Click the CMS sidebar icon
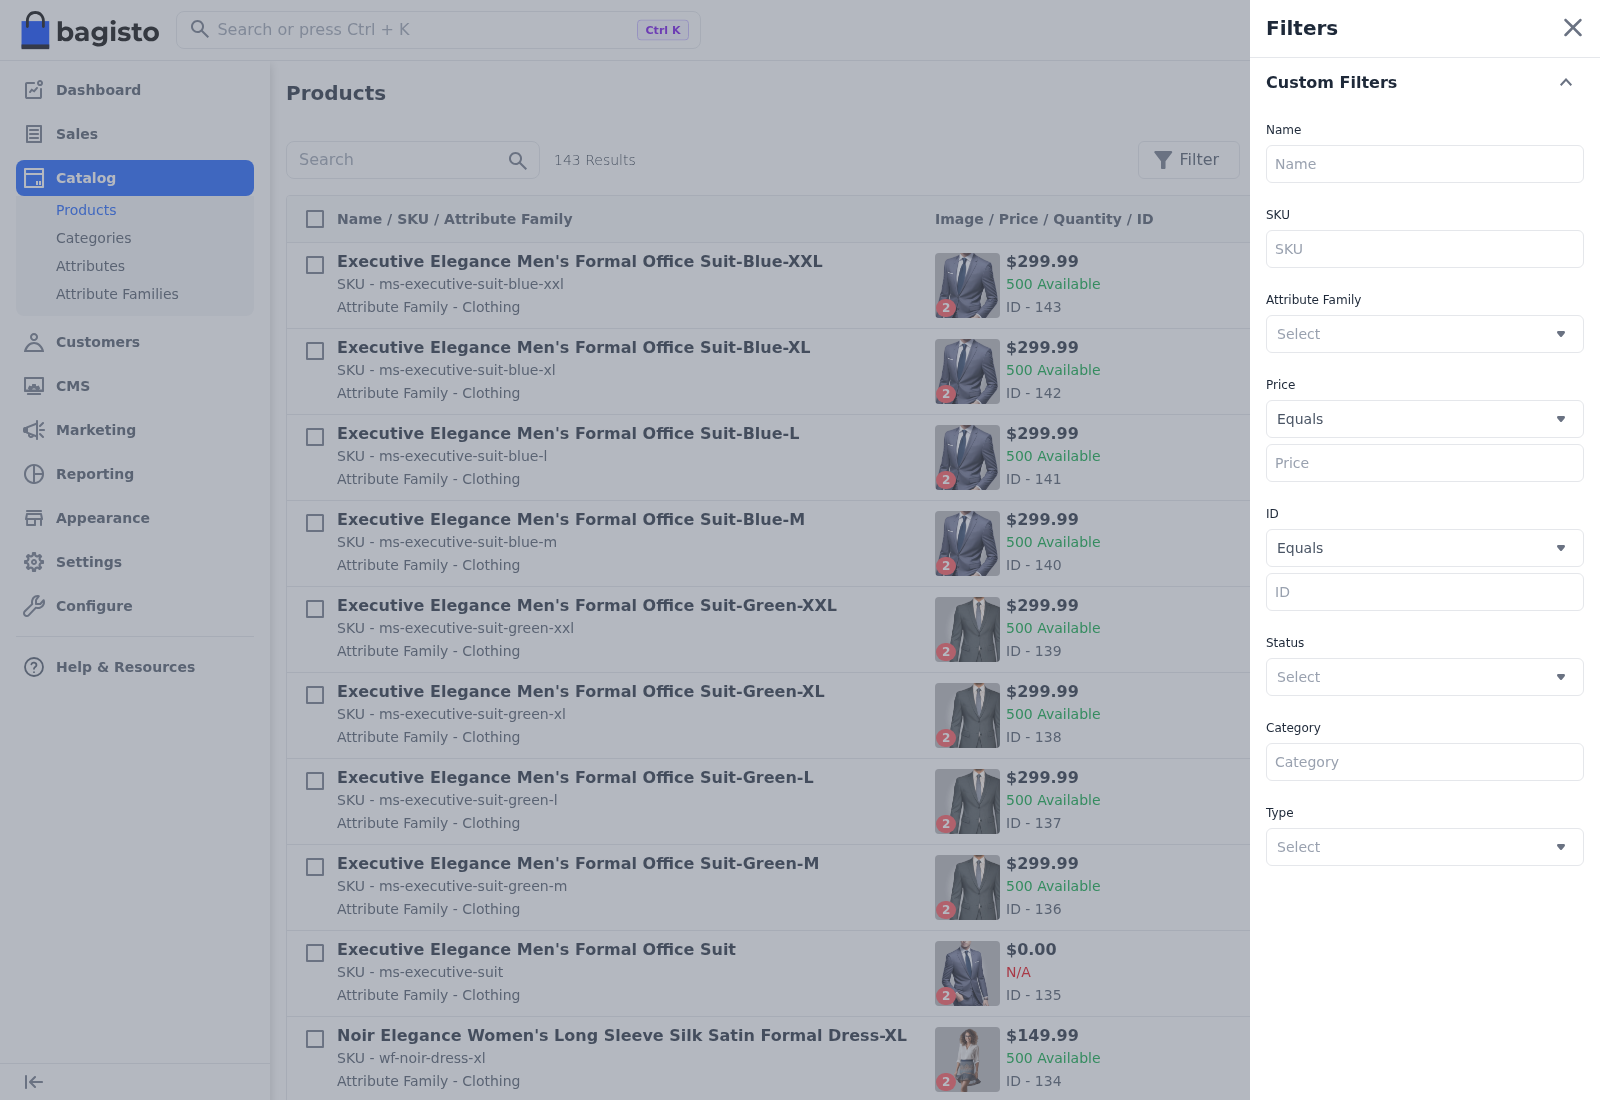The width and height of the screenshot is (1600, 1100). [34, 386]
